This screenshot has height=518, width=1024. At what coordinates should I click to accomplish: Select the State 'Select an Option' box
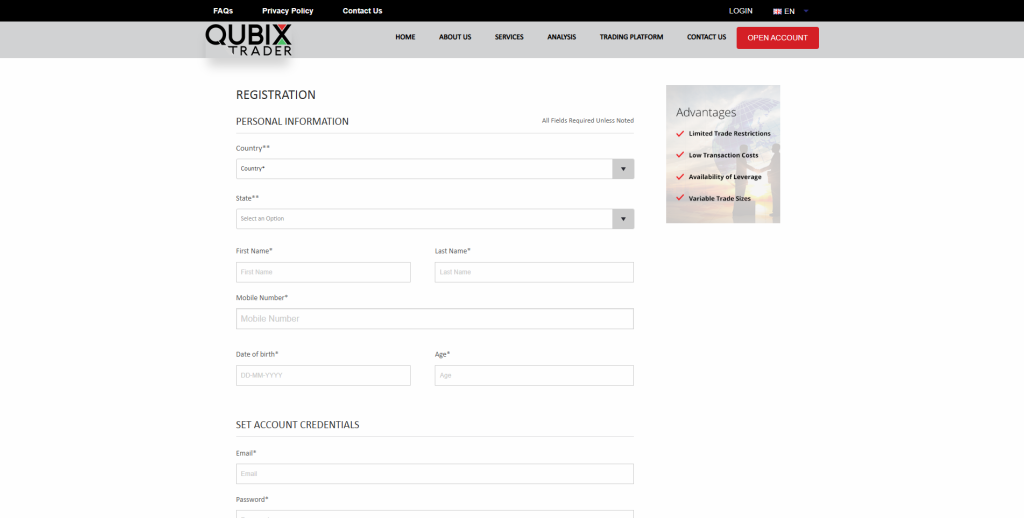click(x=435, y=219)
